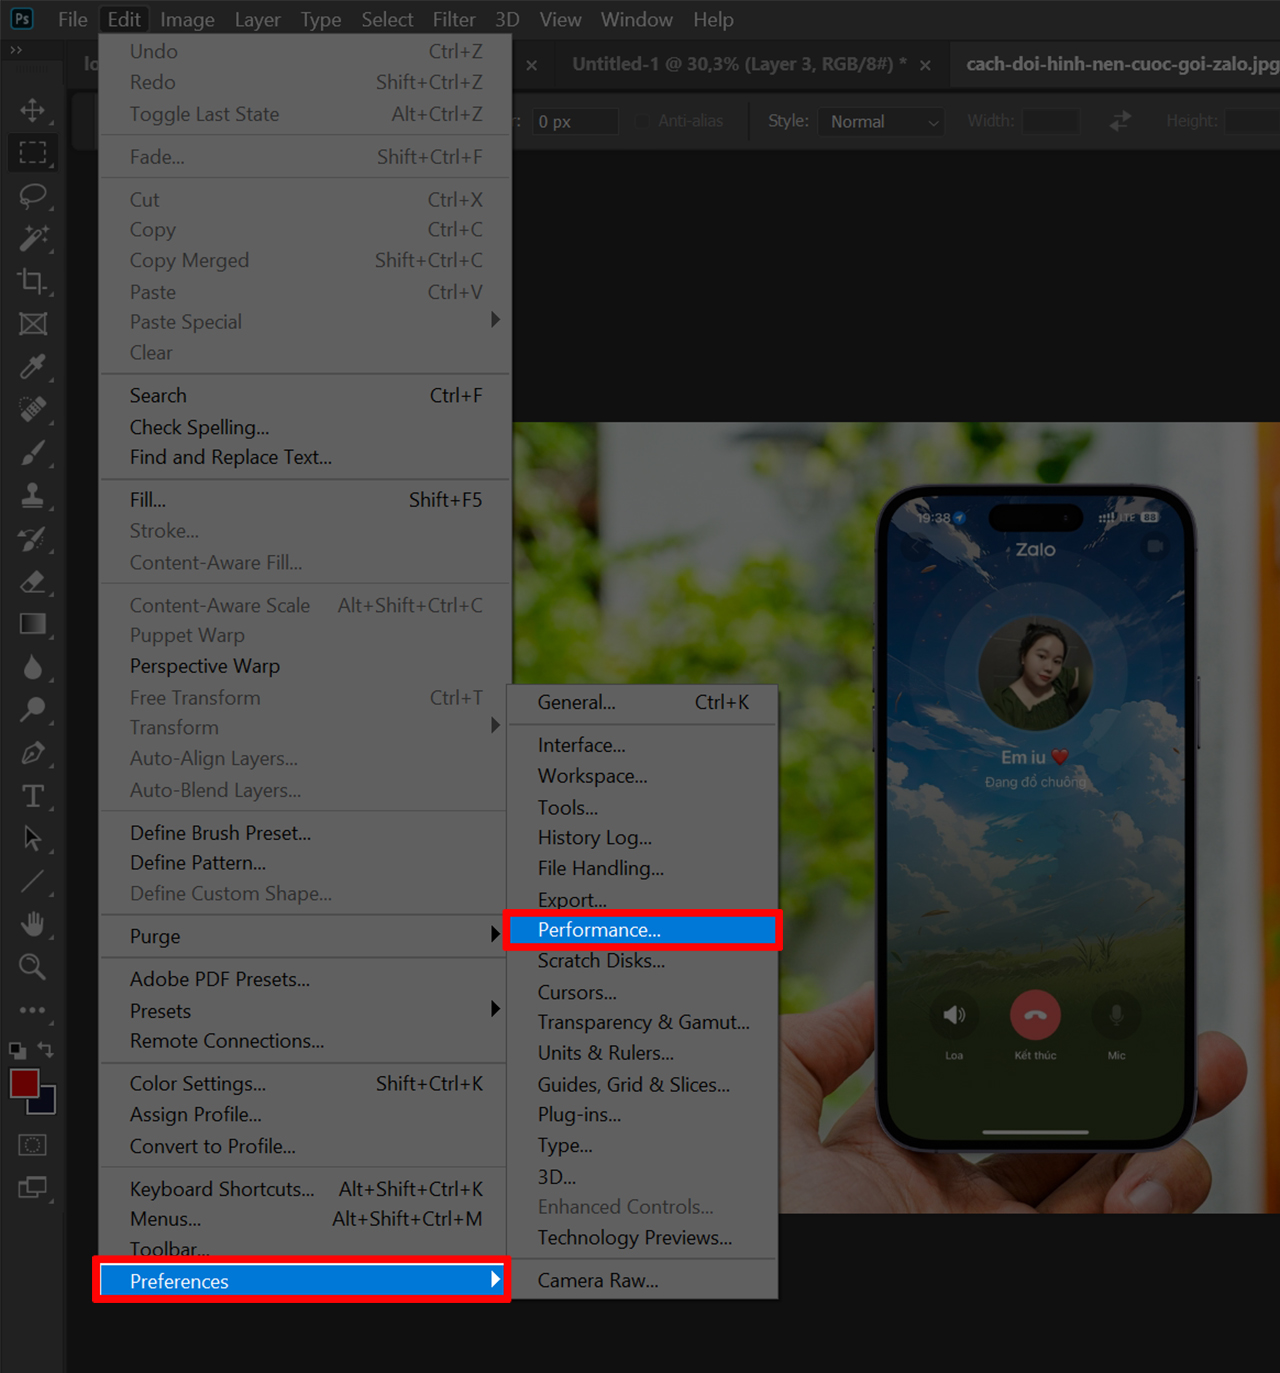Viewport: 1280px width, 1373px height.
Task: Select the Brush tool
Action: [x=33, y=453]
